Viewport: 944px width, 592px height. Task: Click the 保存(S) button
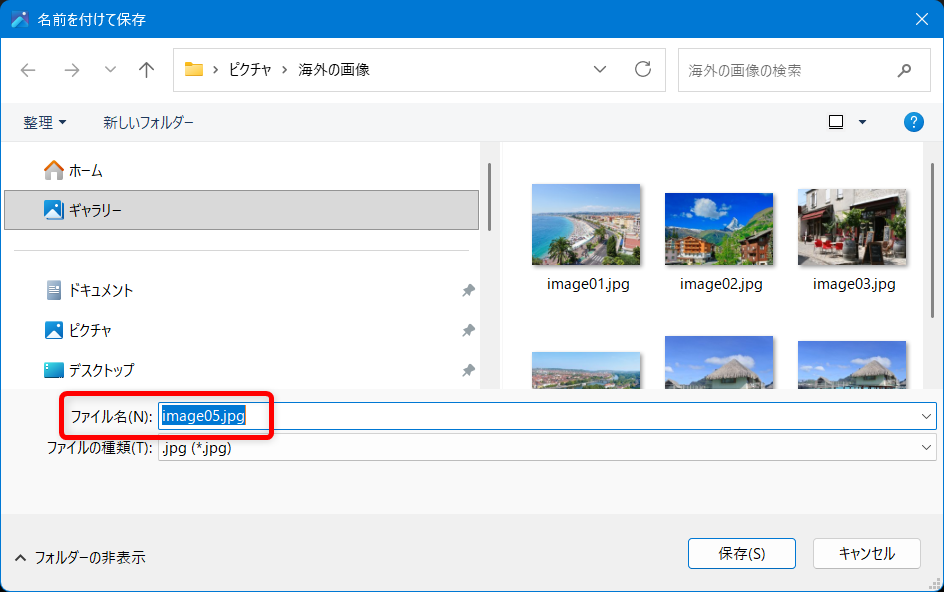(x=742, y=553)
